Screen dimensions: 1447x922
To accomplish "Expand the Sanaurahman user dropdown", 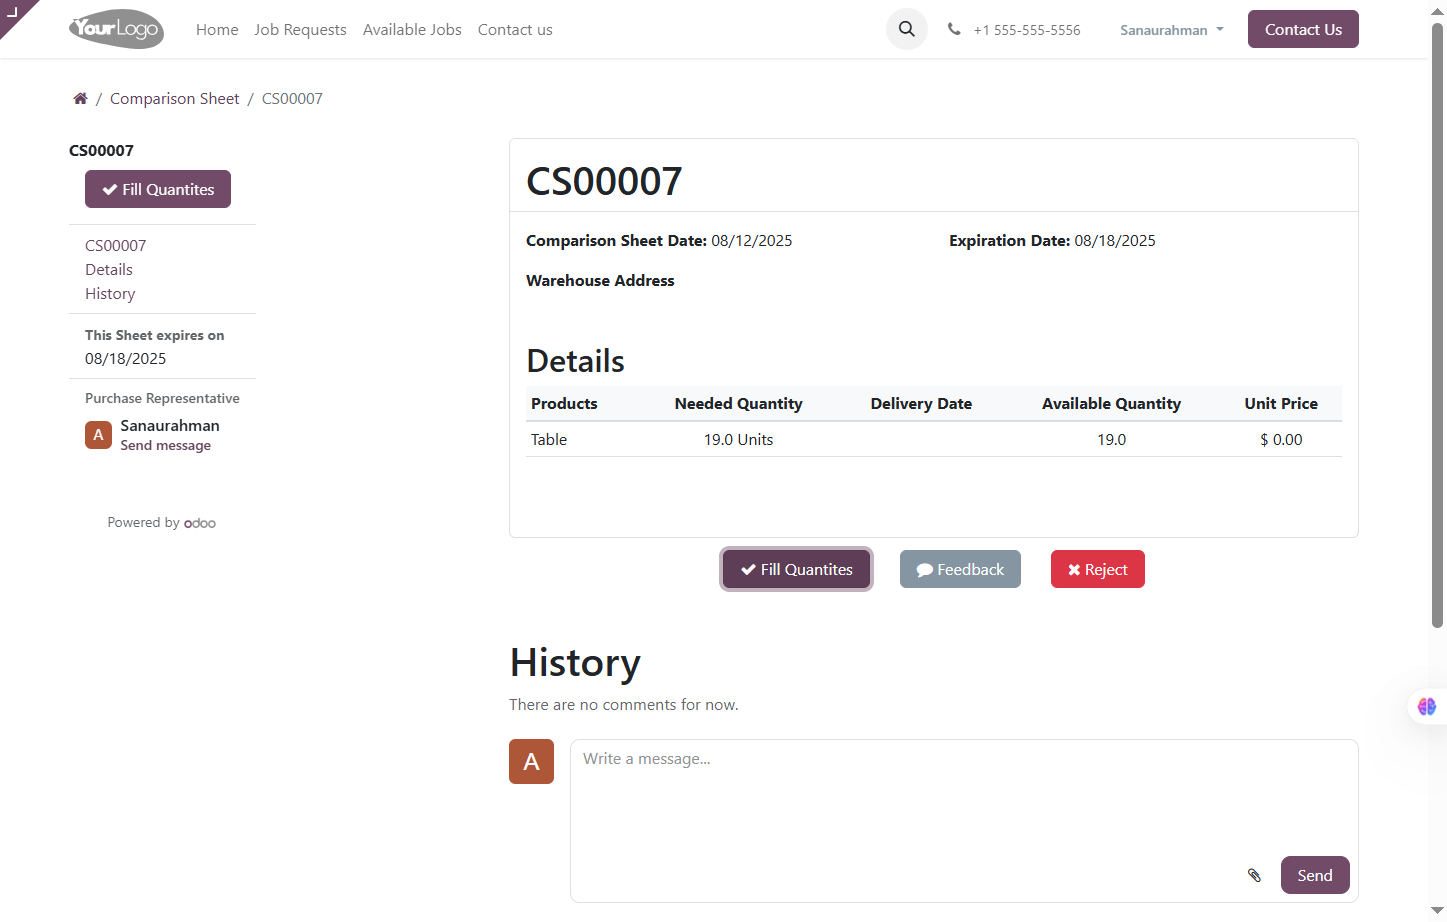I will pos(1171,30).
